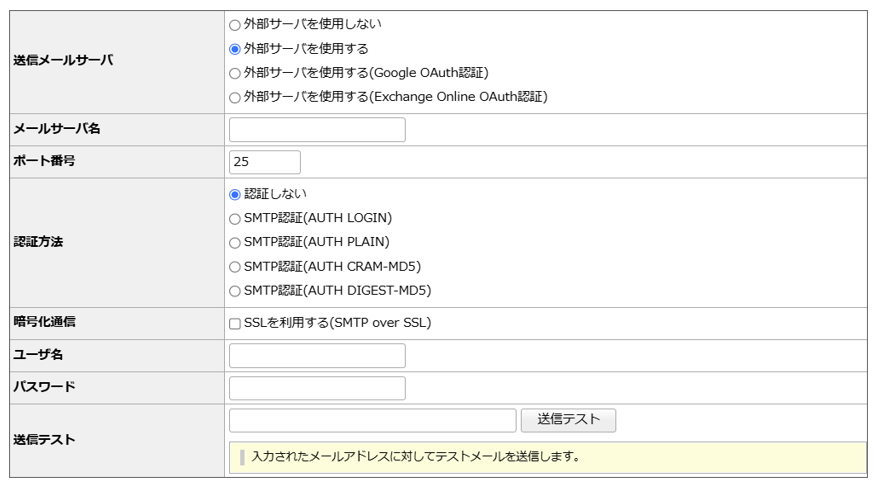Select '認証しない' authentication method

point(235,194)
